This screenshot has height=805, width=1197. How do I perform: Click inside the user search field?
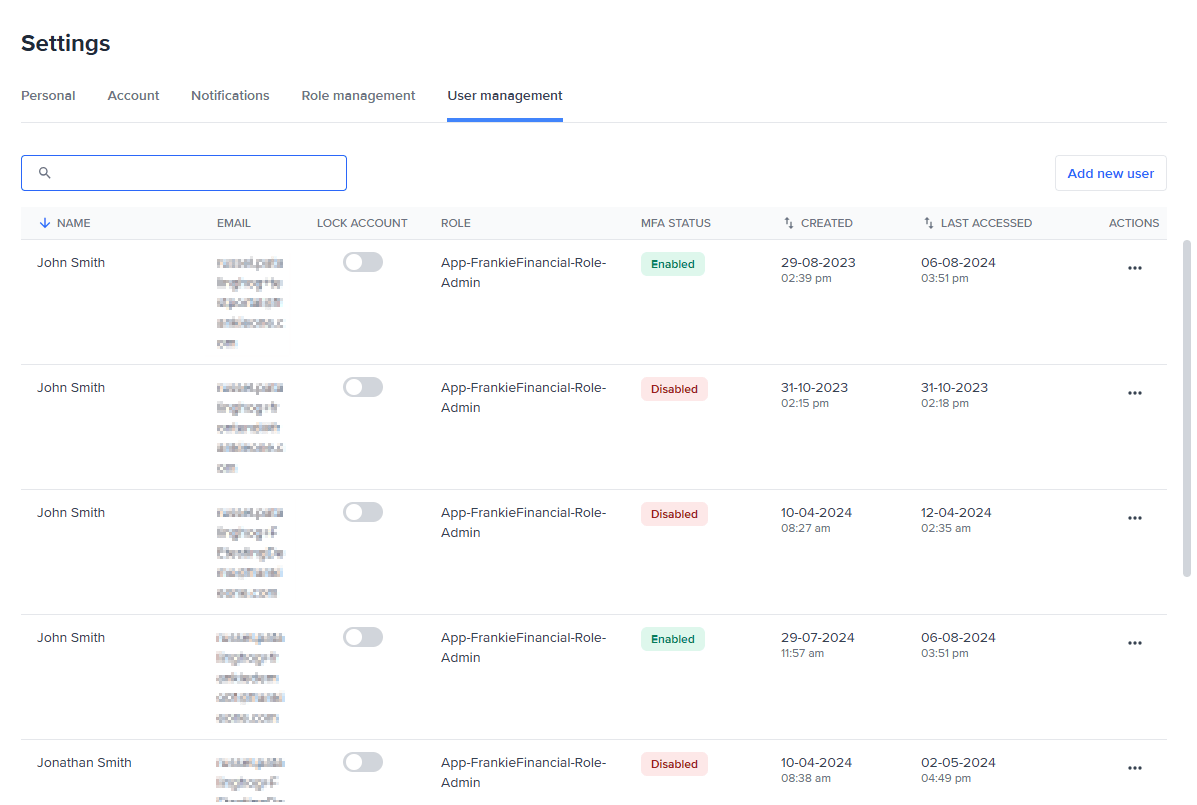point(184,172)
